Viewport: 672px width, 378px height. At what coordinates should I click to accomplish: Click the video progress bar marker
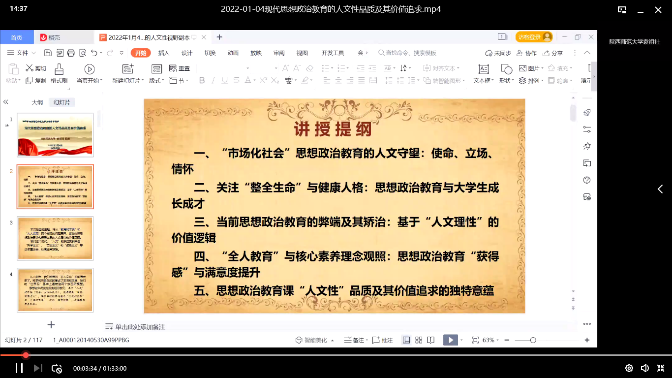26,355
